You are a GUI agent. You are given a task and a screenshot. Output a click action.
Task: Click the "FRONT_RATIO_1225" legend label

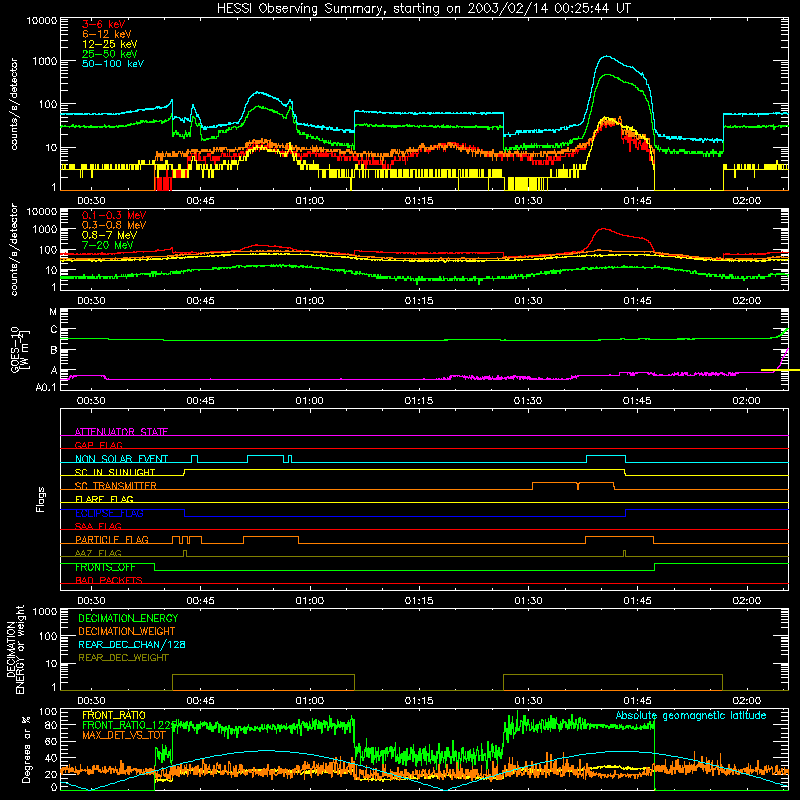coord(129,725)
